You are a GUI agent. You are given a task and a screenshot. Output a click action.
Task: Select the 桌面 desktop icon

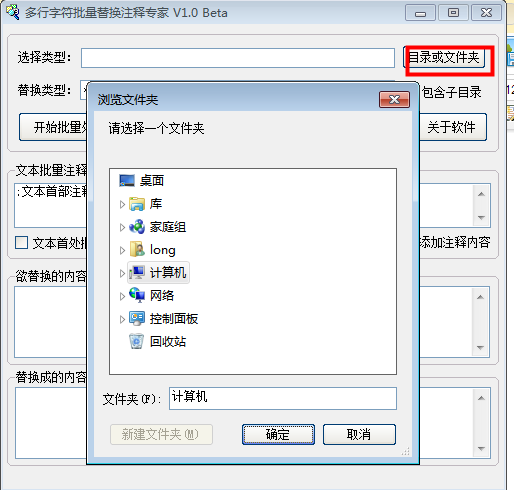127,181
